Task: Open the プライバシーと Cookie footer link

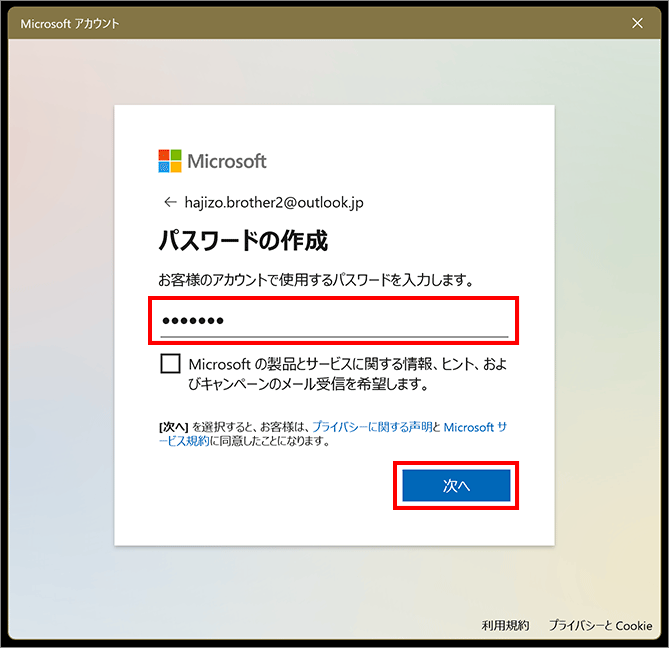Action: pos(600,625)
